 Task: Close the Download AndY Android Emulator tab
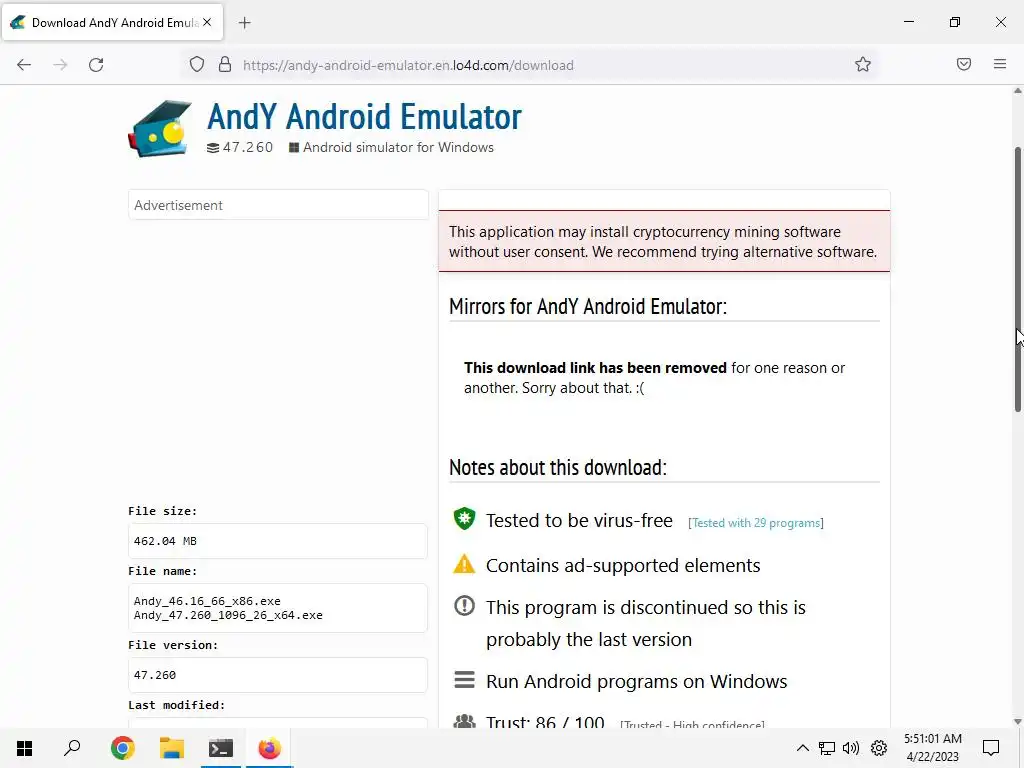point(207,22)
